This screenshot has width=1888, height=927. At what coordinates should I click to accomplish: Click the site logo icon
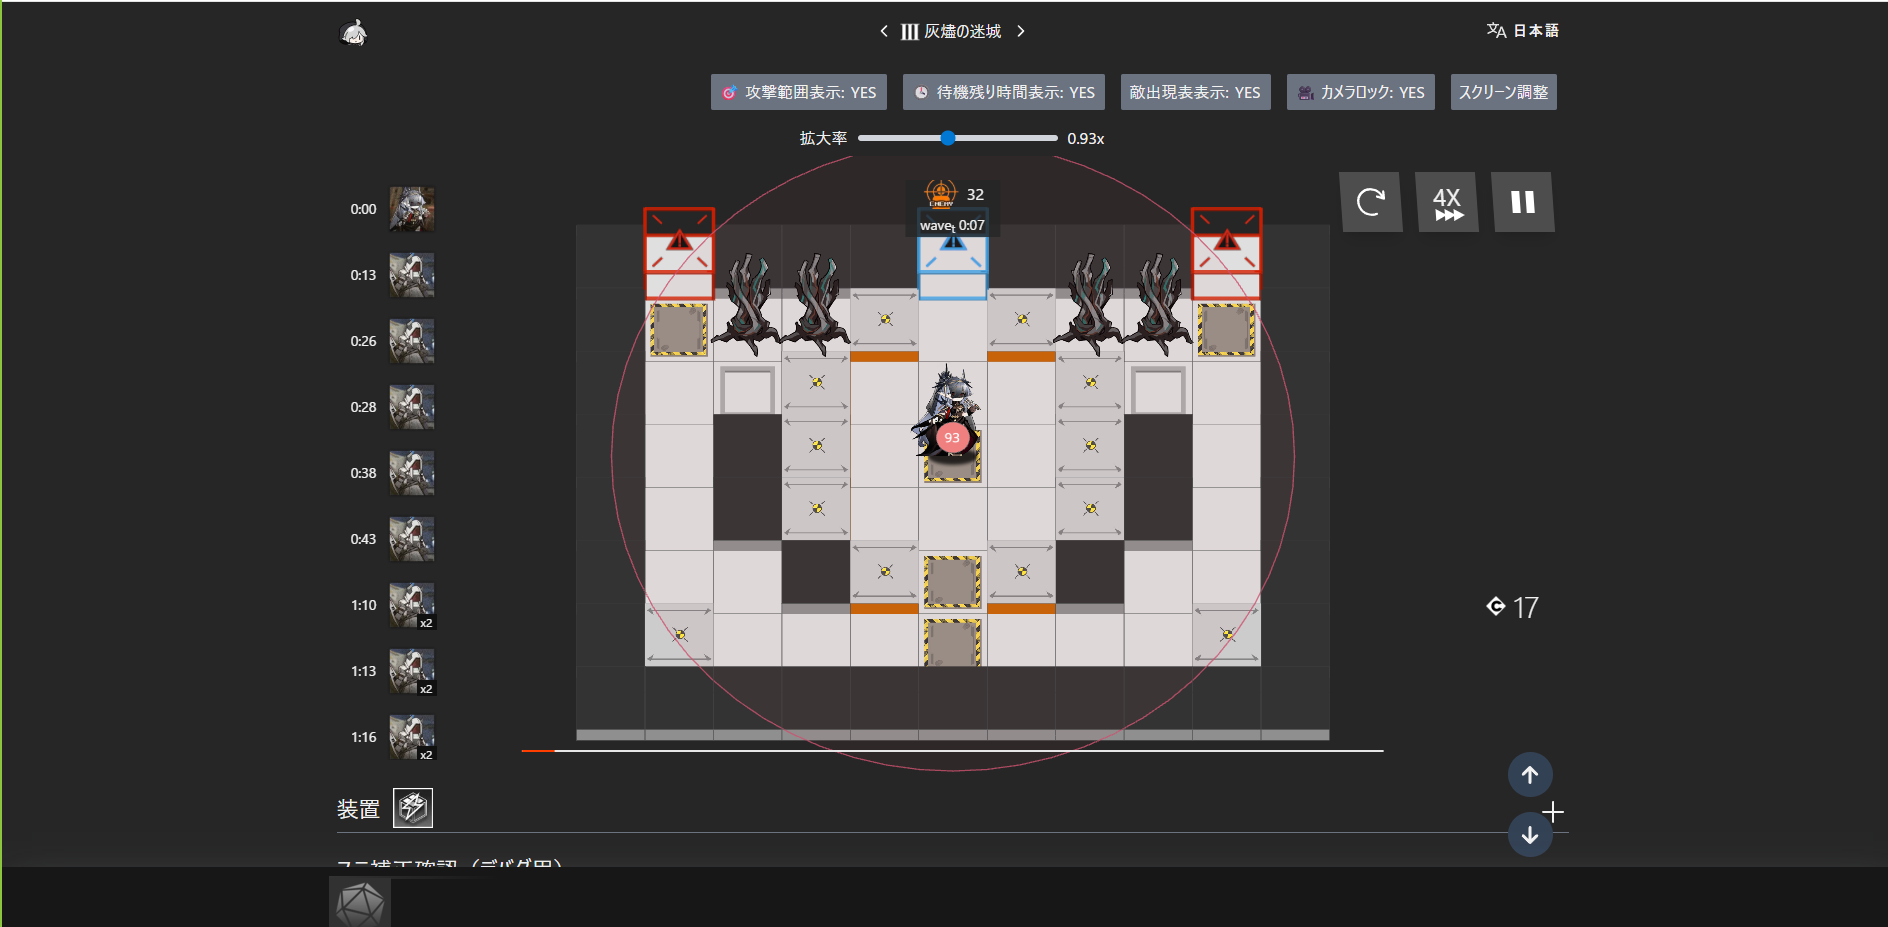(x=353, y=33)
